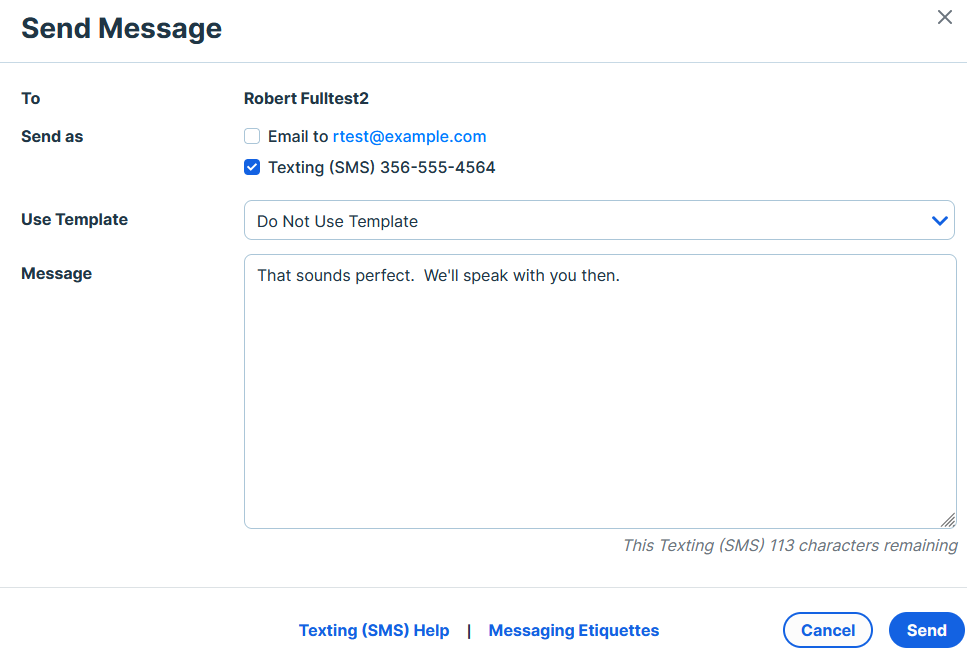Focus the Message text area
This screenshot has width=967, height=657.
599,391
